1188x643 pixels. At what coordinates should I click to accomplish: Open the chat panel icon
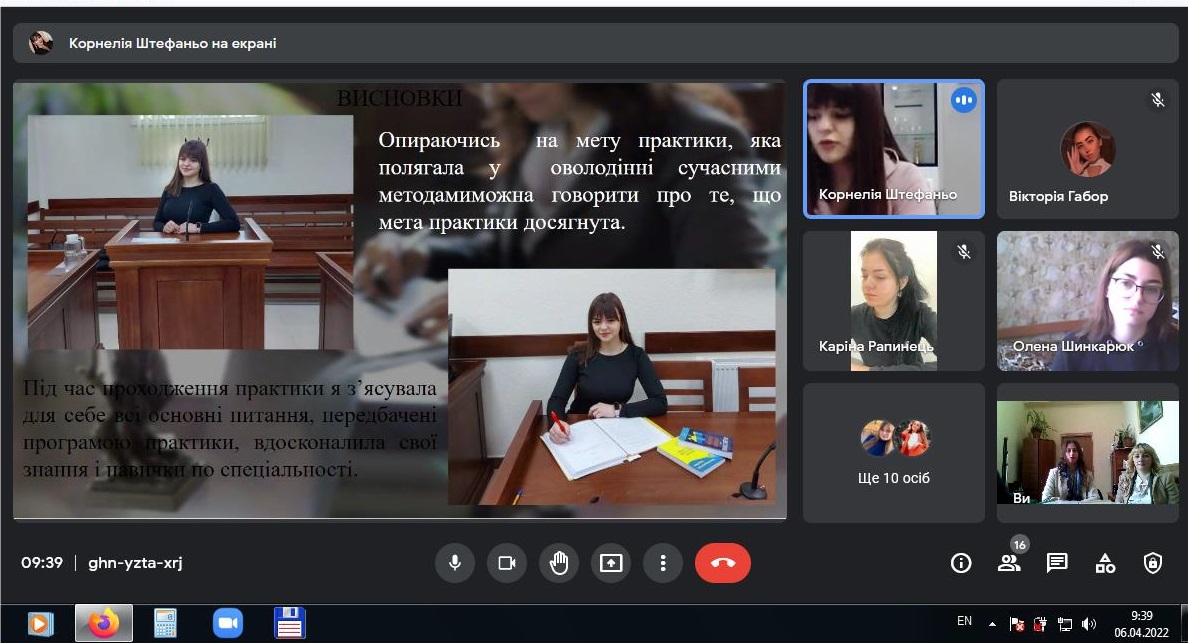(1057, 563)
